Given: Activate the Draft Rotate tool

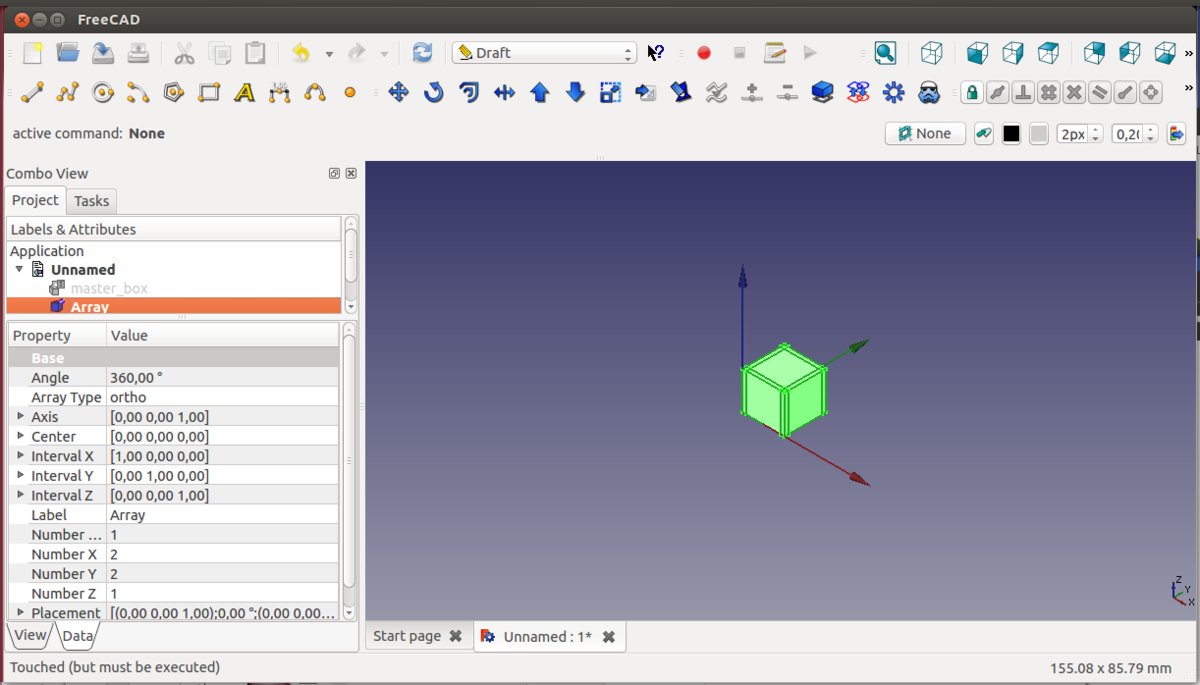Looking at the screenshot, I should click(433, 93).
